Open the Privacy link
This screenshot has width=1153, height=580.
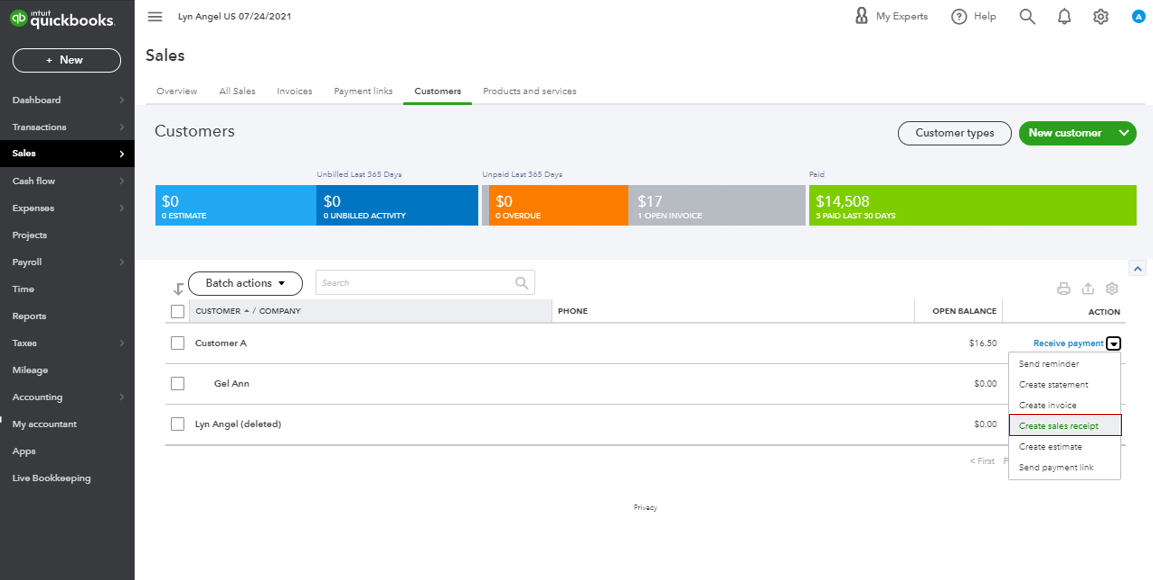tap(645, 507)
